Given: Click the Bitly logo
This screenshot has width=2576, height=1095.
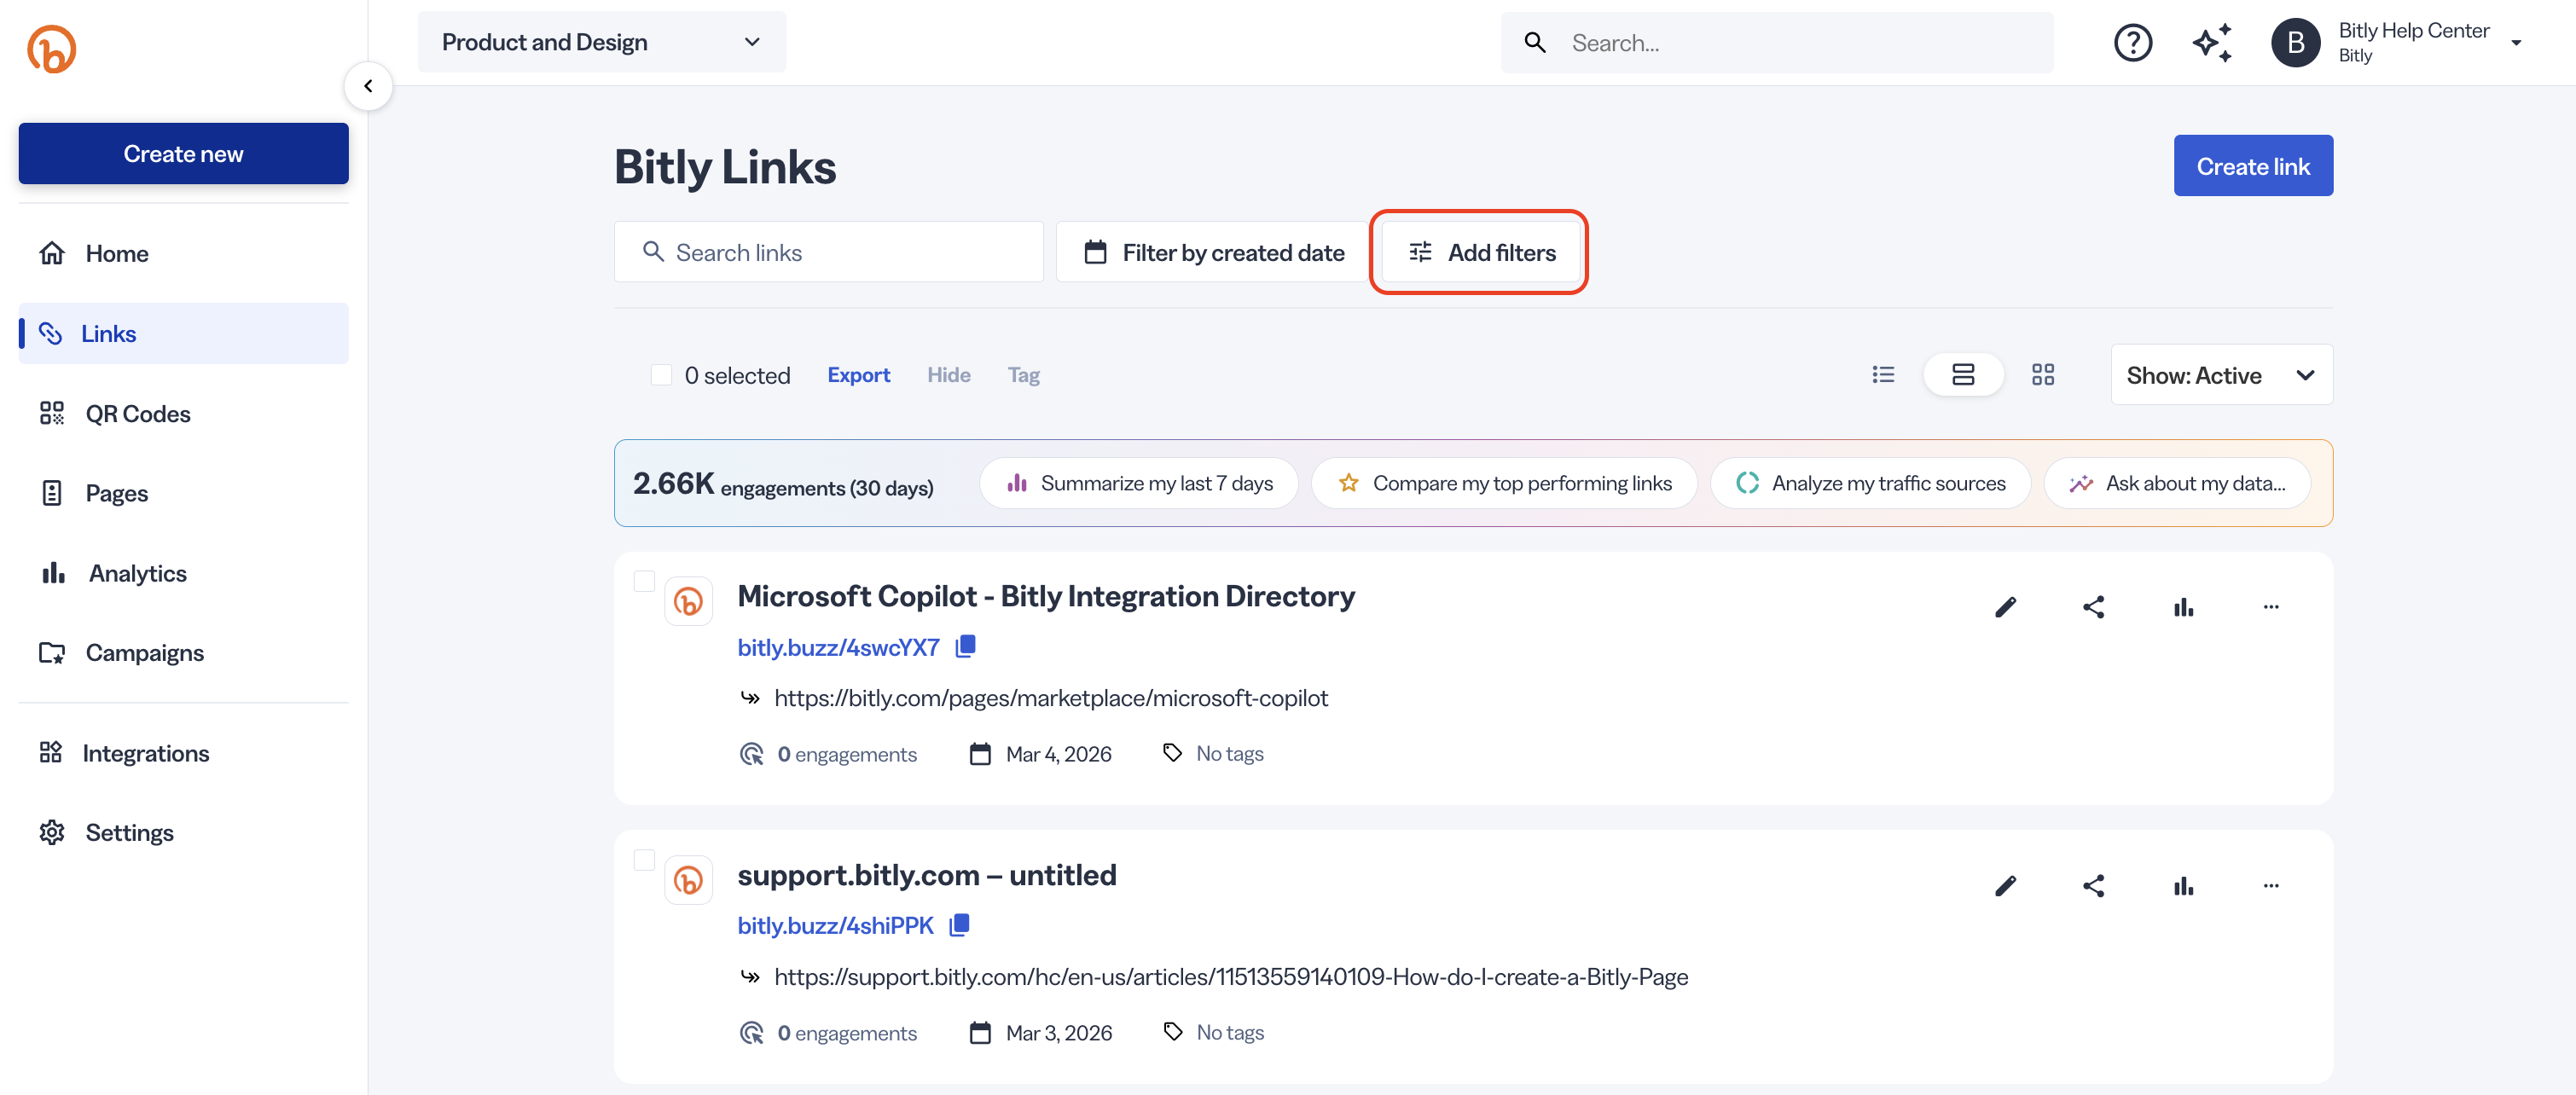Looking at the screenshot, I should coord(52,48).
